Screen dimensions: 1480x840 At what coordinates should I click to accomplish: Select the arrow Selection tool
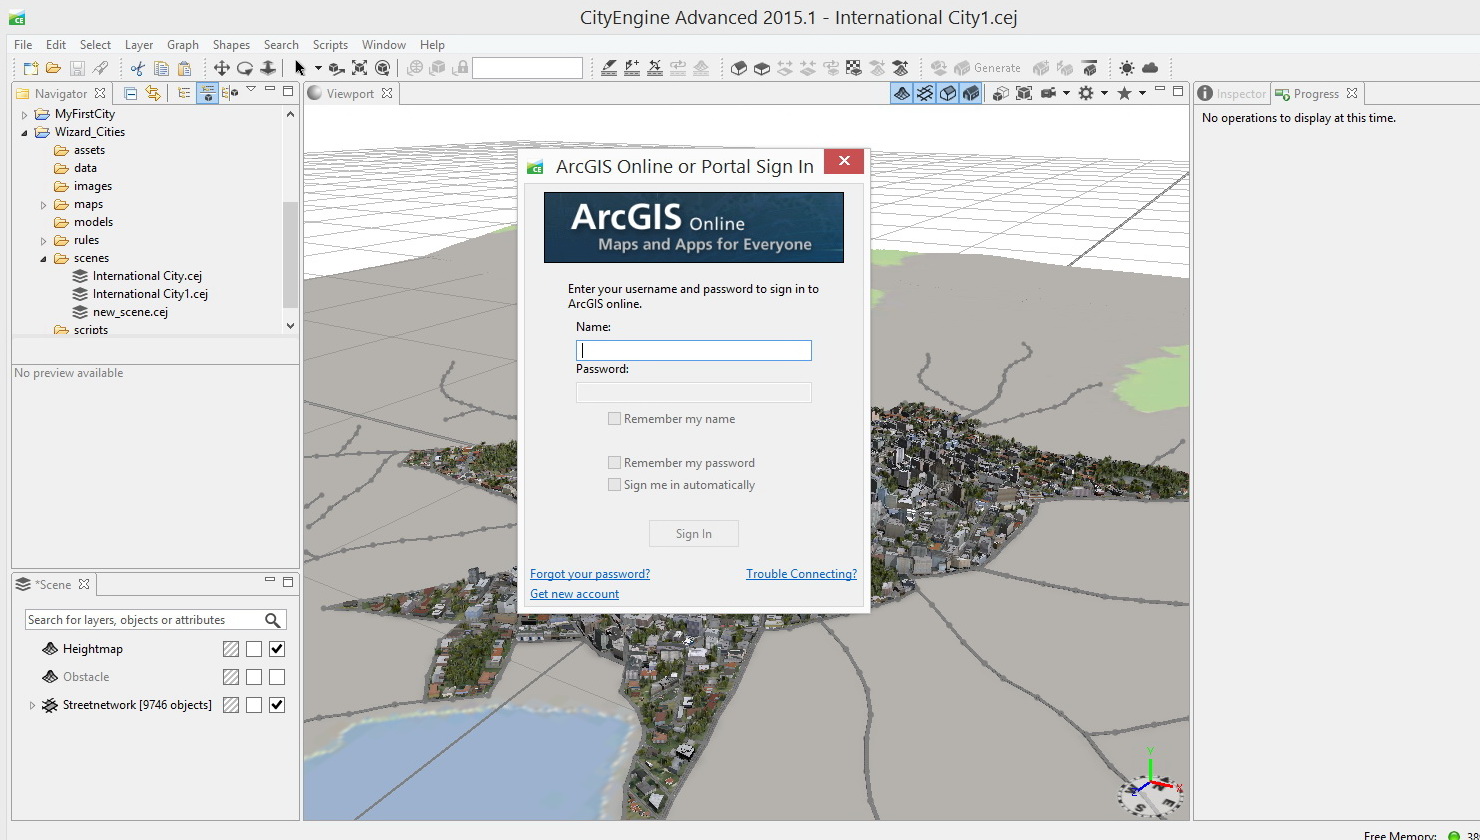(x=300, y=68)
